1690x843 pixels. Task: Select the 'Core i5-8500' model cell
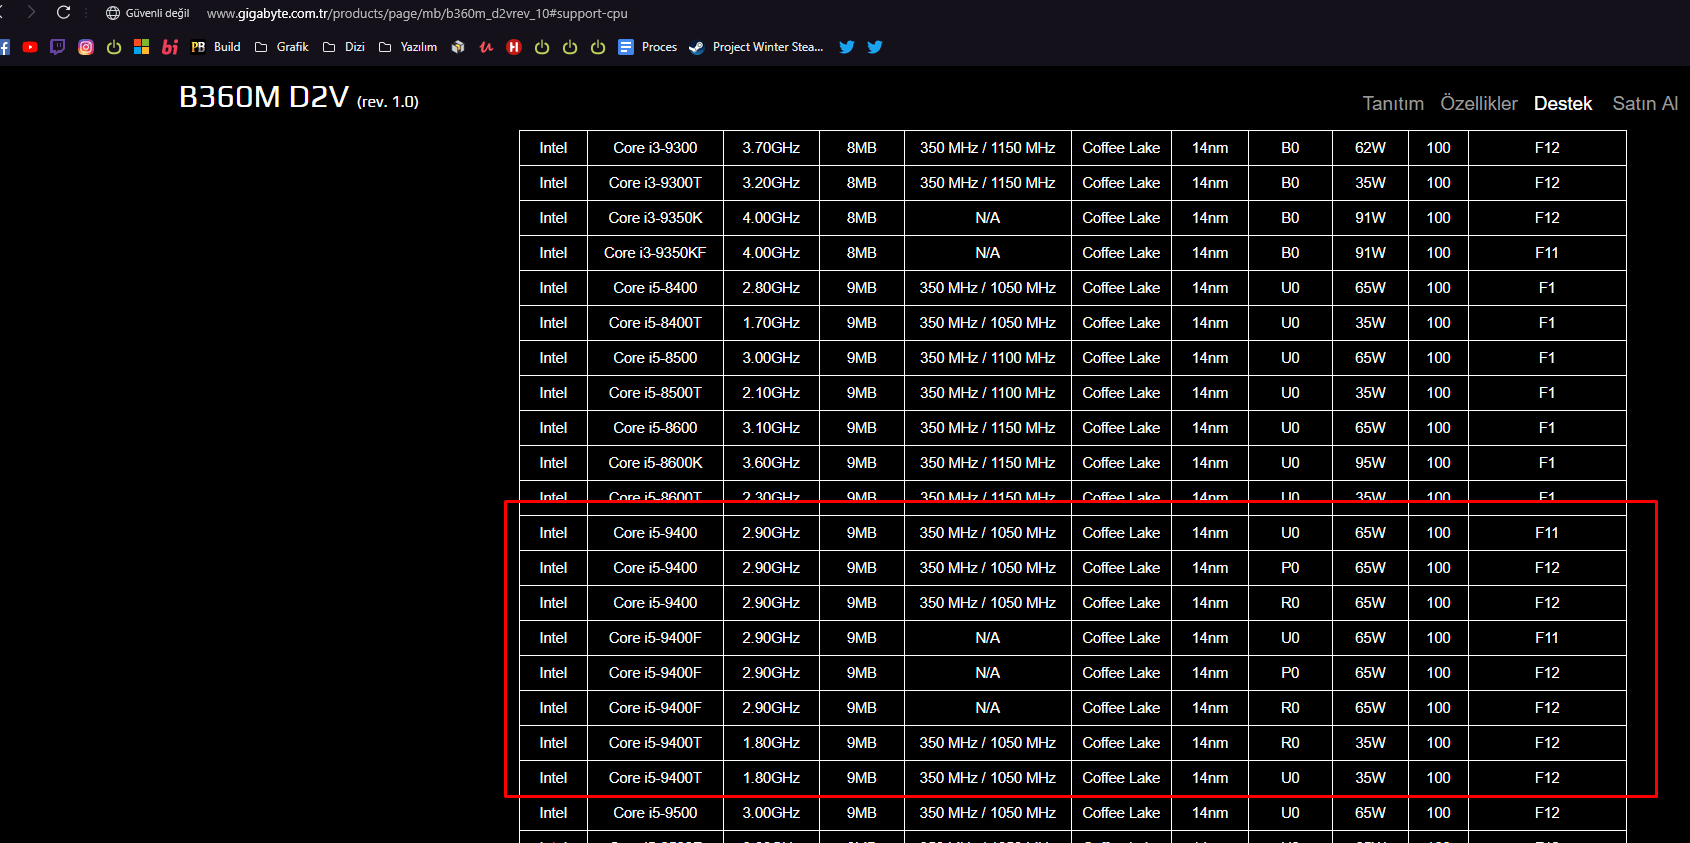[x=655, y=358]
